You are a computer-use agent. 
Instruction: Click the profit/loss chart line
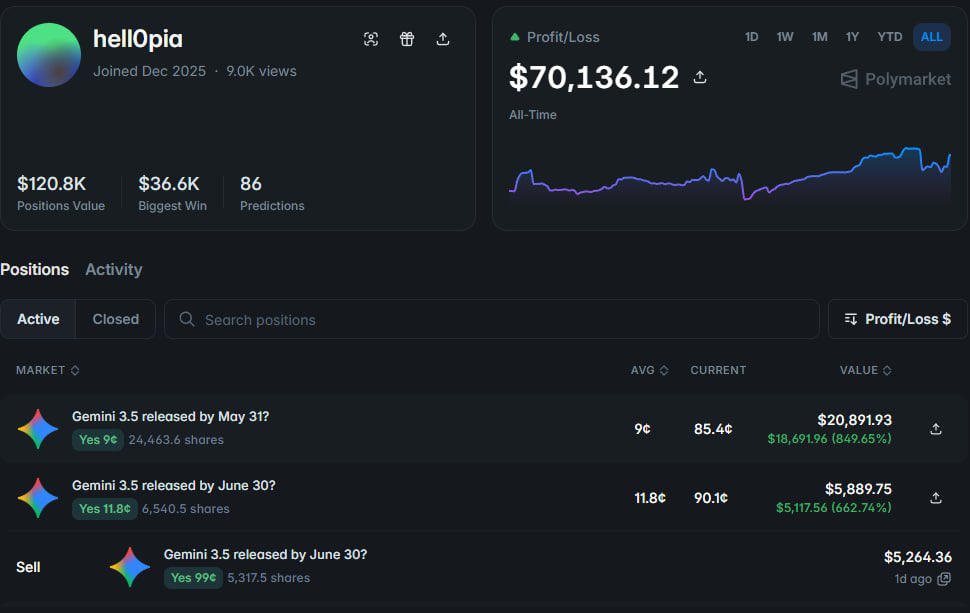pos(730,176)
